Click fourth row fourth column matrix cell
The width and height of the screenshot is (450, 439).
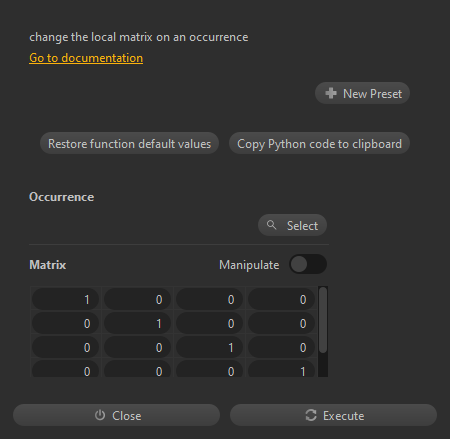point(281,369)
